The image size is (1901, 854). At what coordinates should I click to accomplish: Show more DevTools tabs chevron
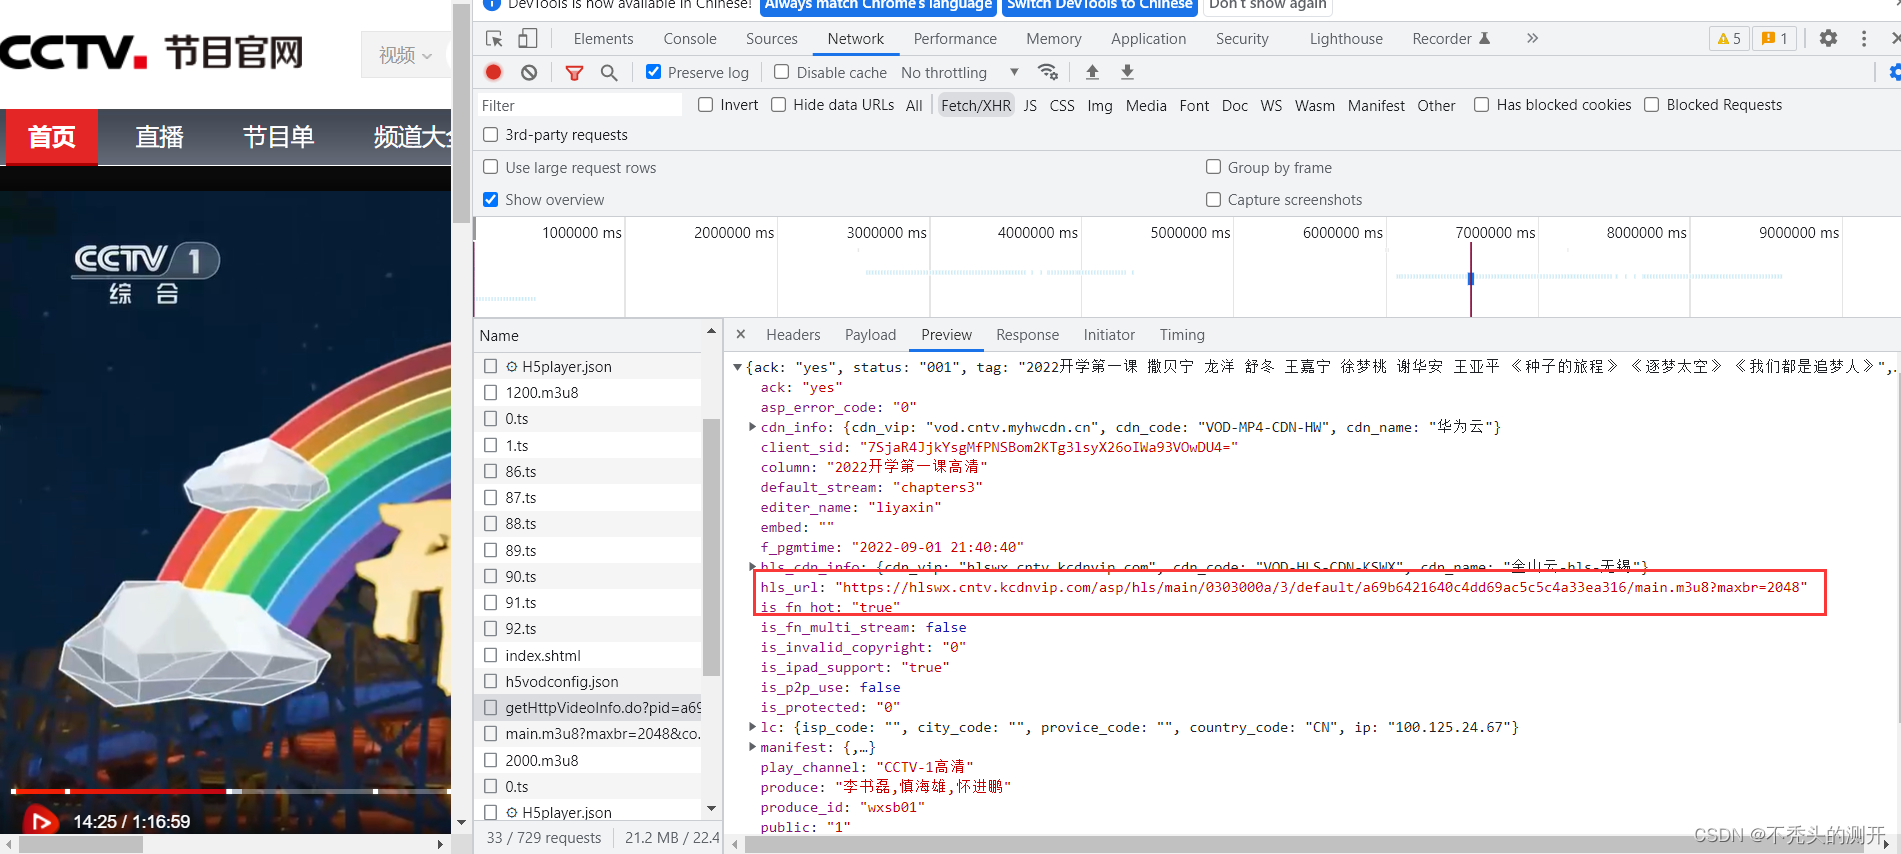tap(1532, 38)
